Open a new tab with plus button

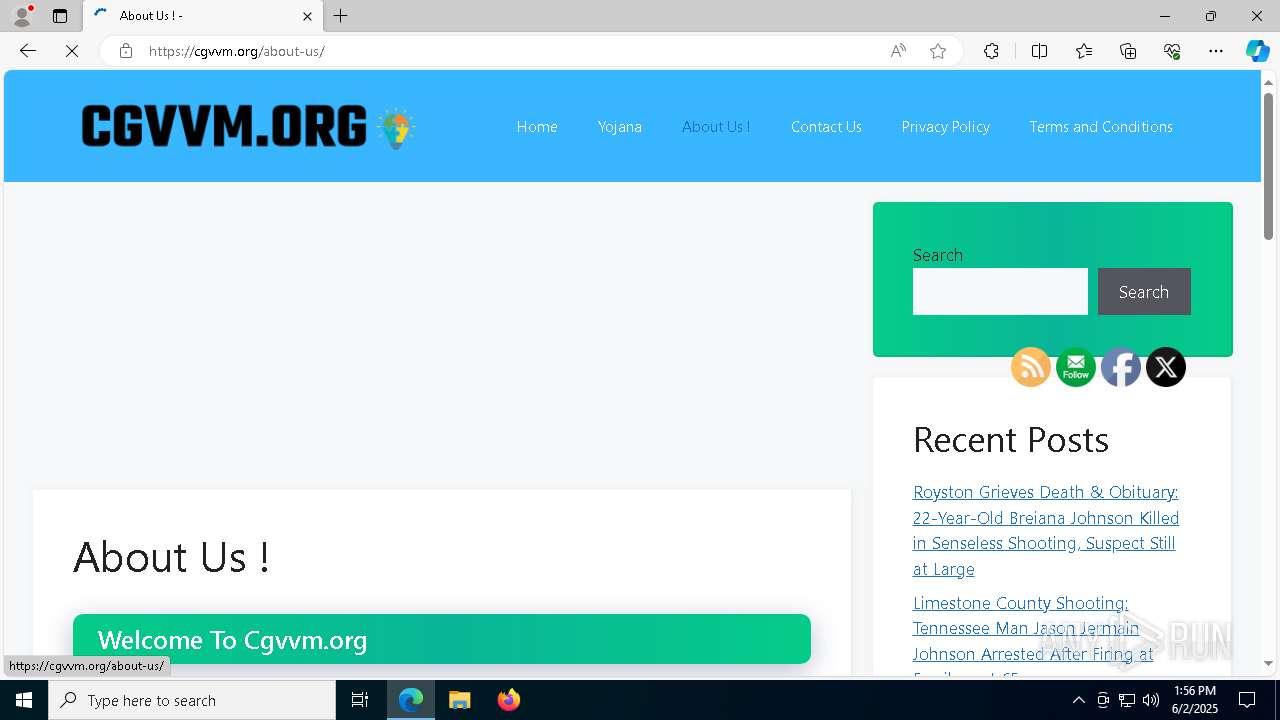pyautogui.click(x=341, y=16)
